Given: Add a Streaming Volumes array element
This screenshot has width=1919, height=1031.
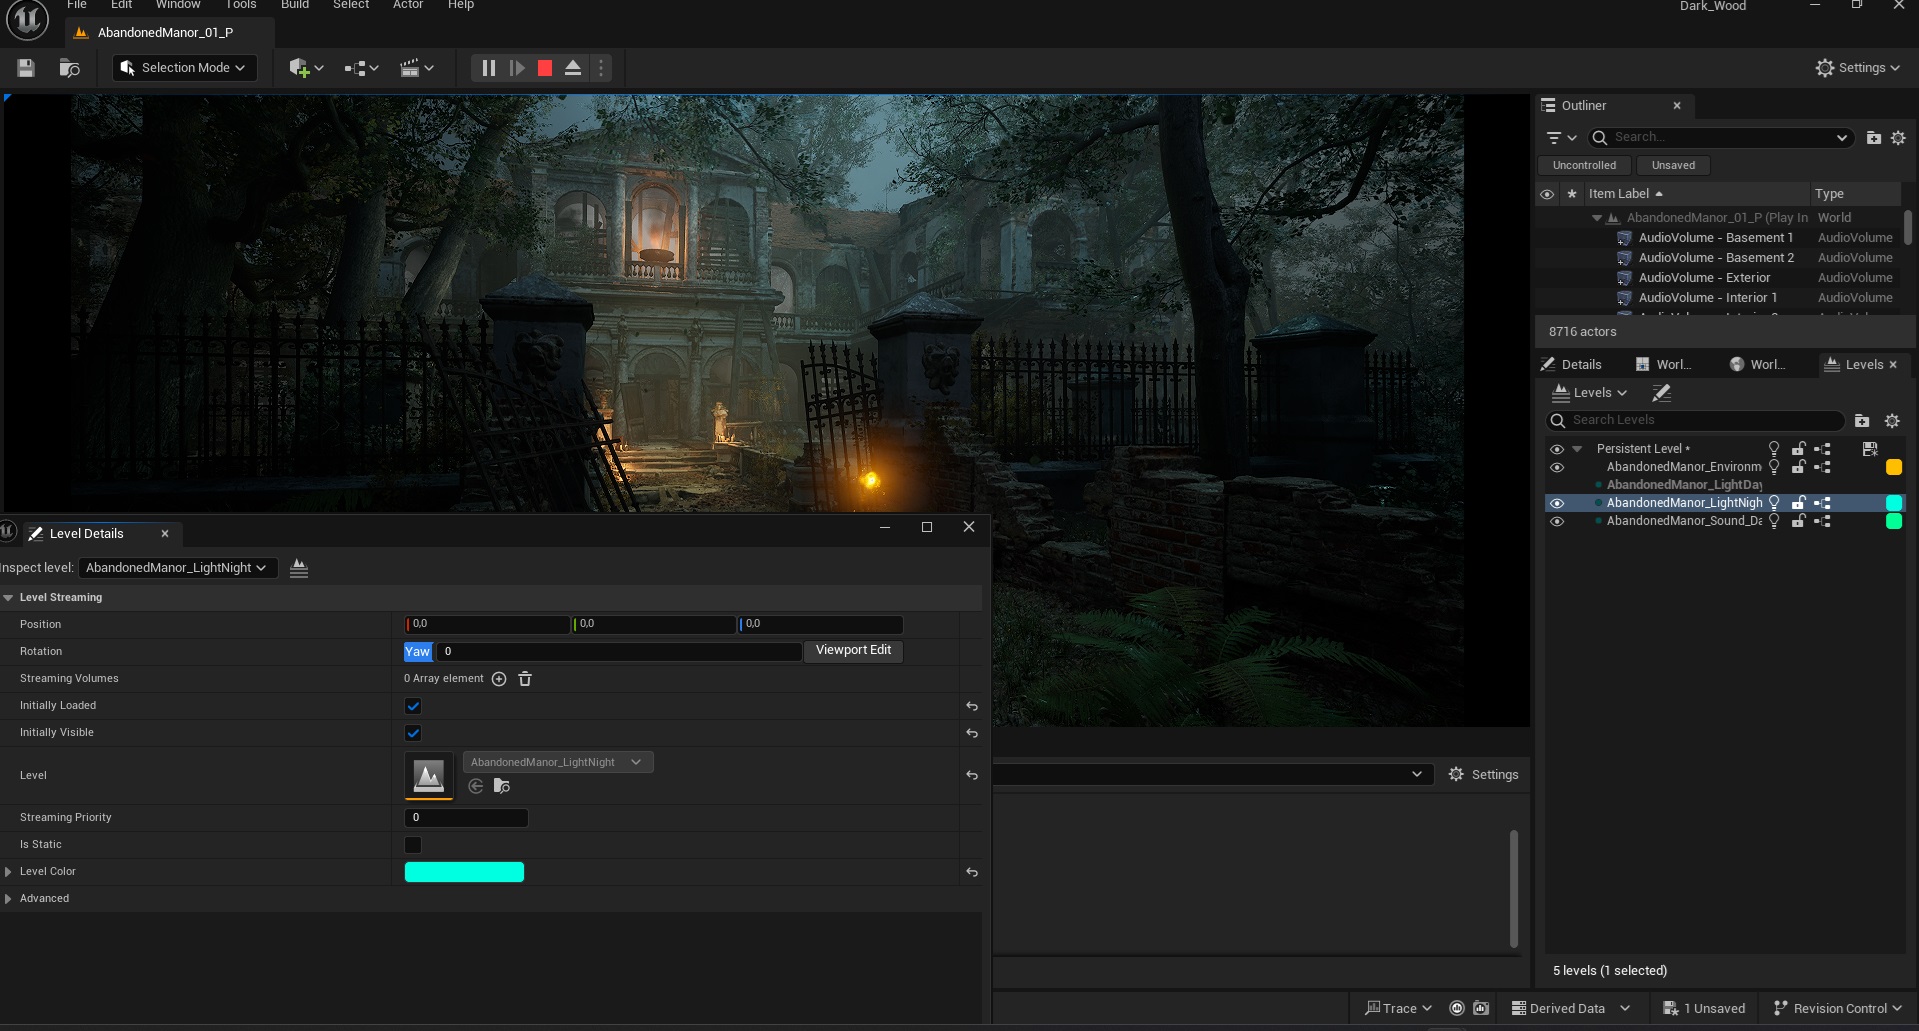Looking at the screenshot, I should [x=499, y=679].
